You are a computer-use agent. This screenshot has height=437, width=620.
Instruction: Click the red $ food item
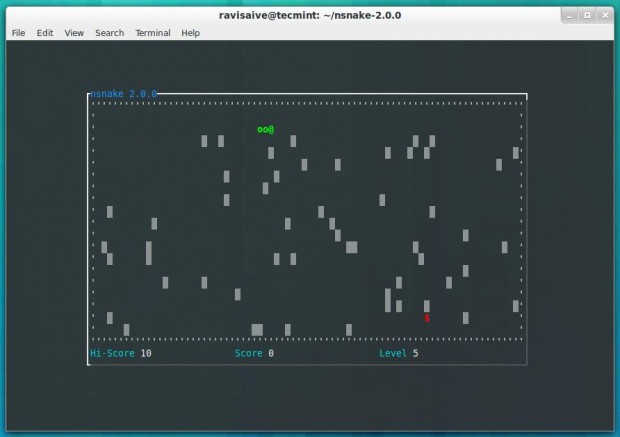427,318
